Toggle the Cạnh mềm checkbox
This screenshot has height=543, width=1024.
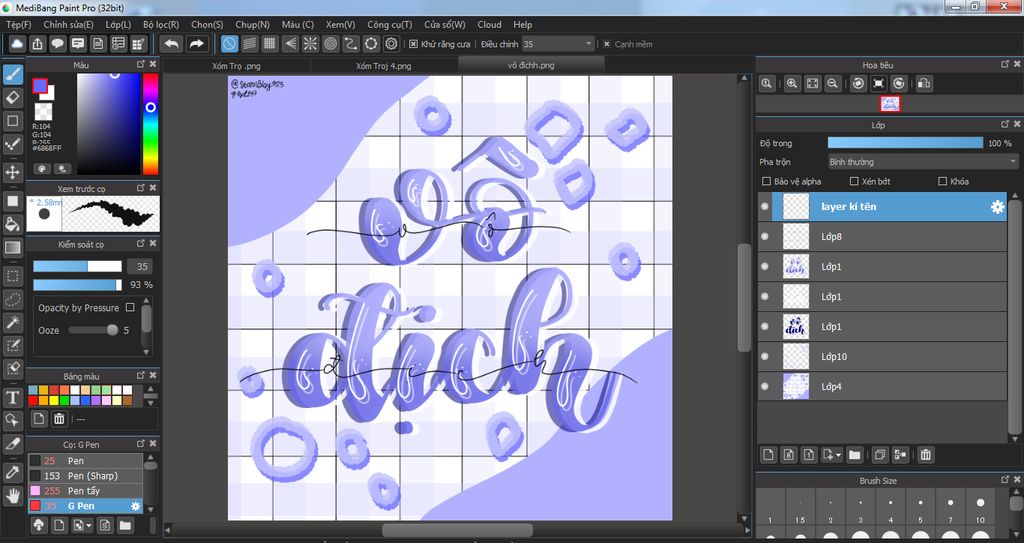click(607, 44)
